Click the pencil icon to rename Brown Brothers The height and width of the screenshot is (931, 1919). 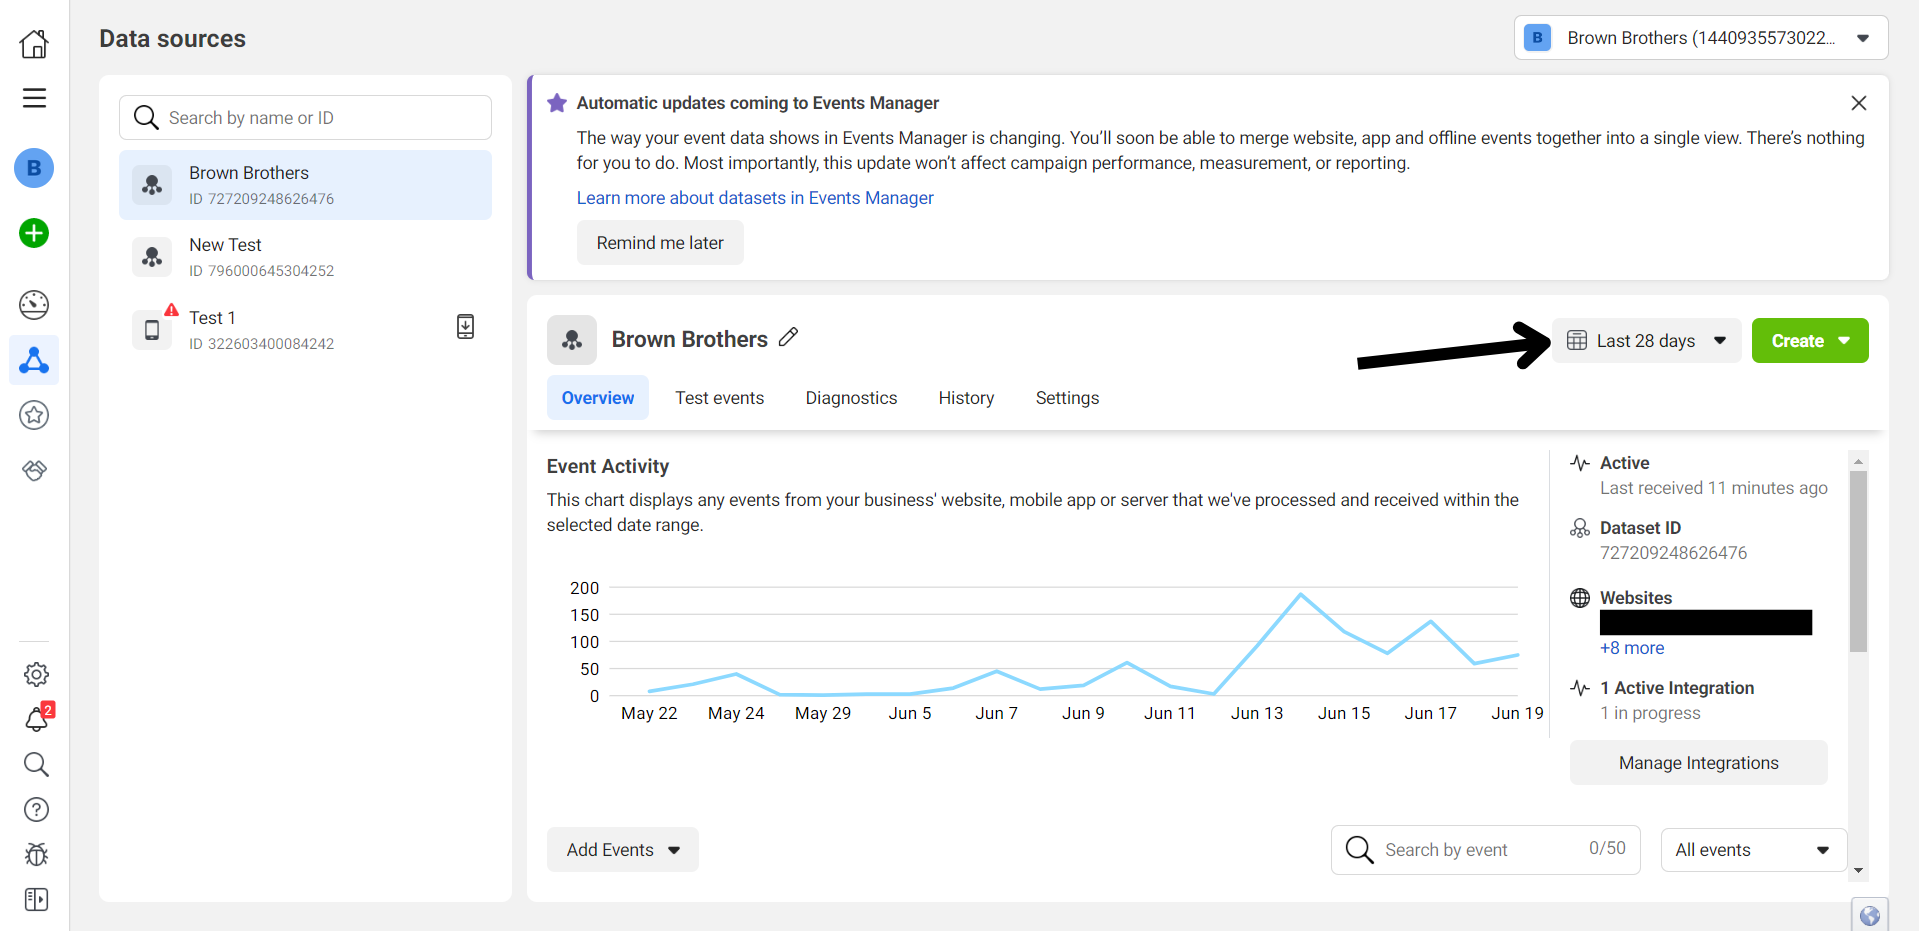(x=788, y=338)
